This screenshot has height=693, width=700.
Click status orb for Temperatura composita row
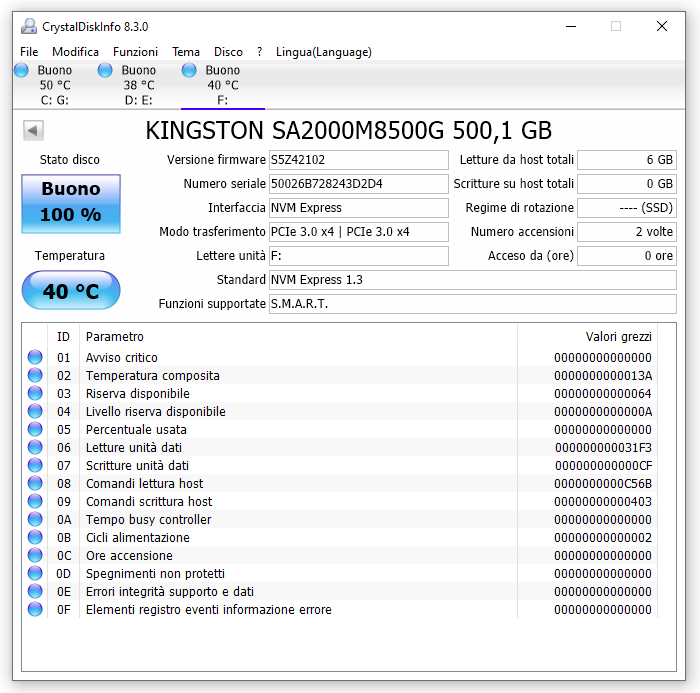(x=35, y=375)
